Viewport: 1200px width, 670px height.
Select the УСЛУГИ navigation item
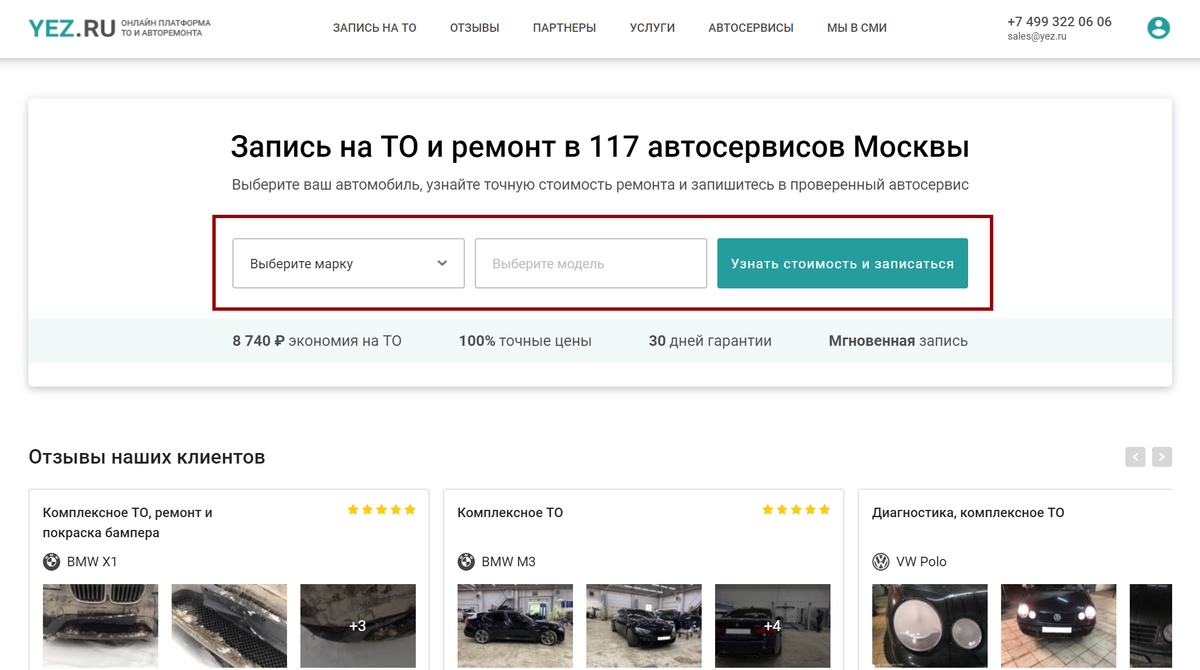[x=652, y=28]
